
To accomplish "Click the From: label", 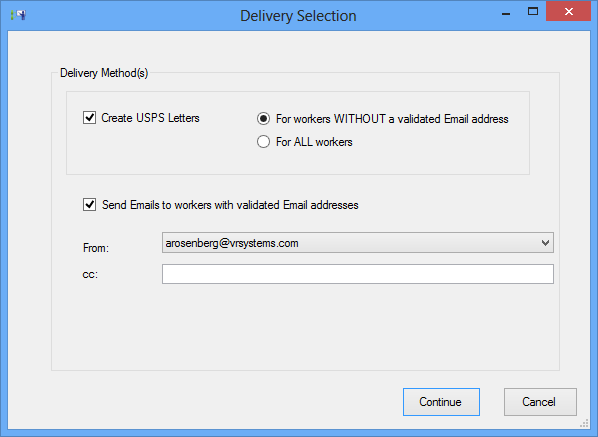I will pos(96,248).
